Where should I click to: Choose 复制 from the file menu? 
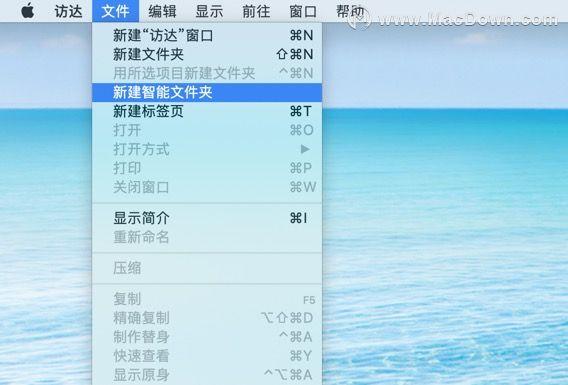point(207,299)
